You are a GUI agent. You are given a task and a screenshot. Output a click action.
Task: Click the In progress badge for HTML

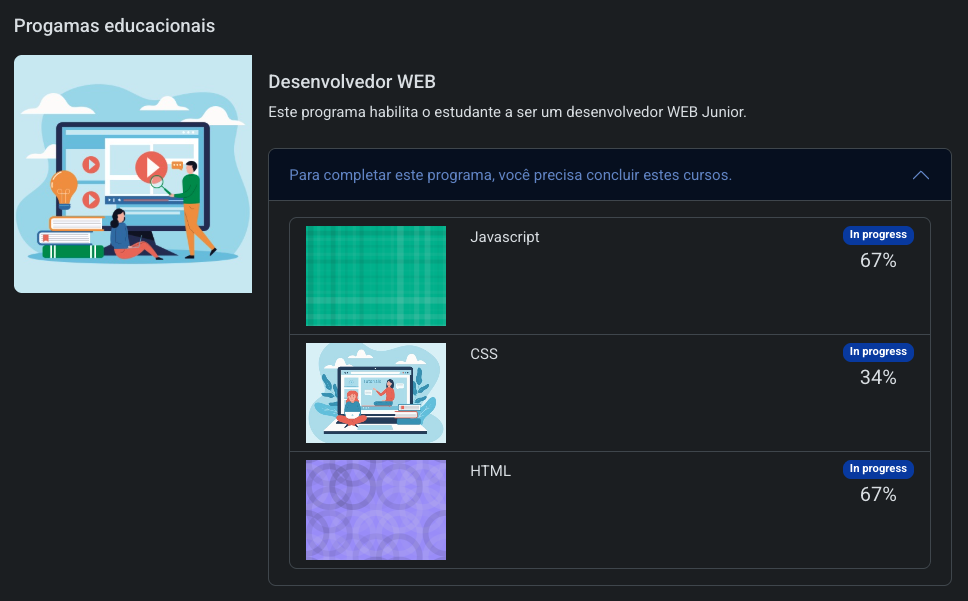tap(878, 468)
